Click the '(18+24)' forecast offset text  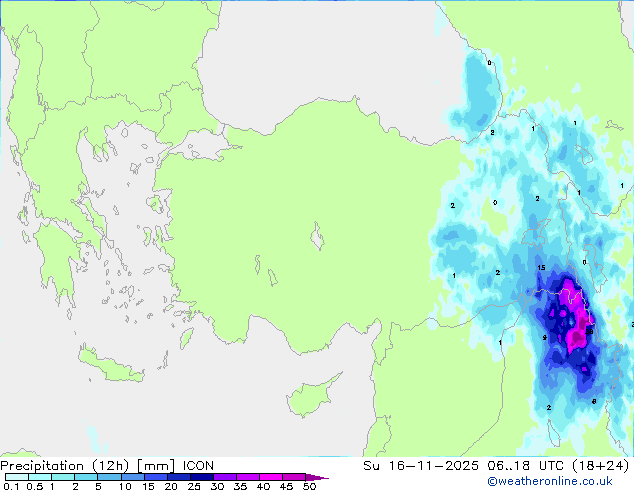[x=600, y=466]
